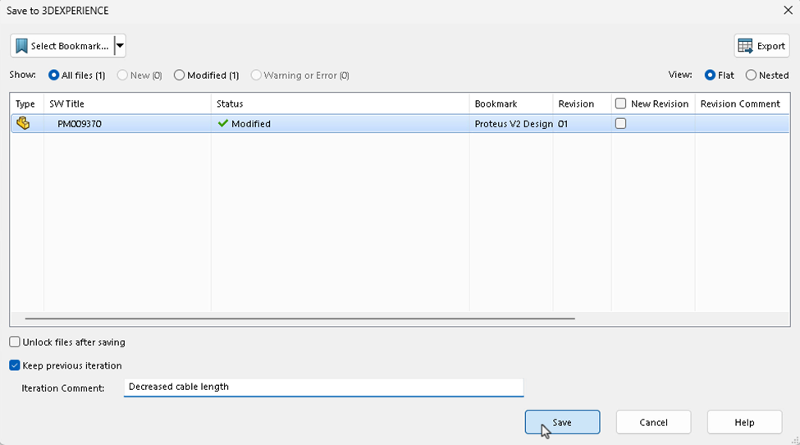This screenshot has height=445, width=800.
Task: Click the Modified status text in PM009370 row
Action: point(251,123)
